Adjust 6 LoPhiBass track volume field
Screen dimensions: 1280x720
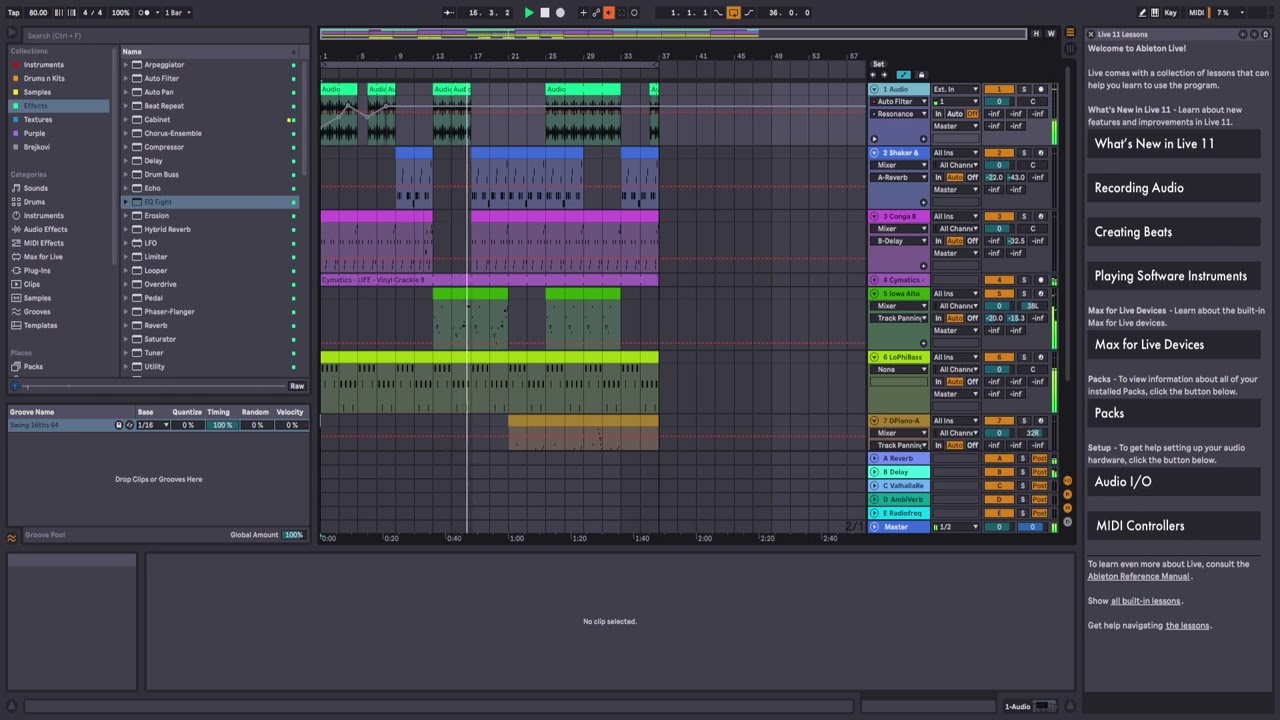tap(999, 370)
